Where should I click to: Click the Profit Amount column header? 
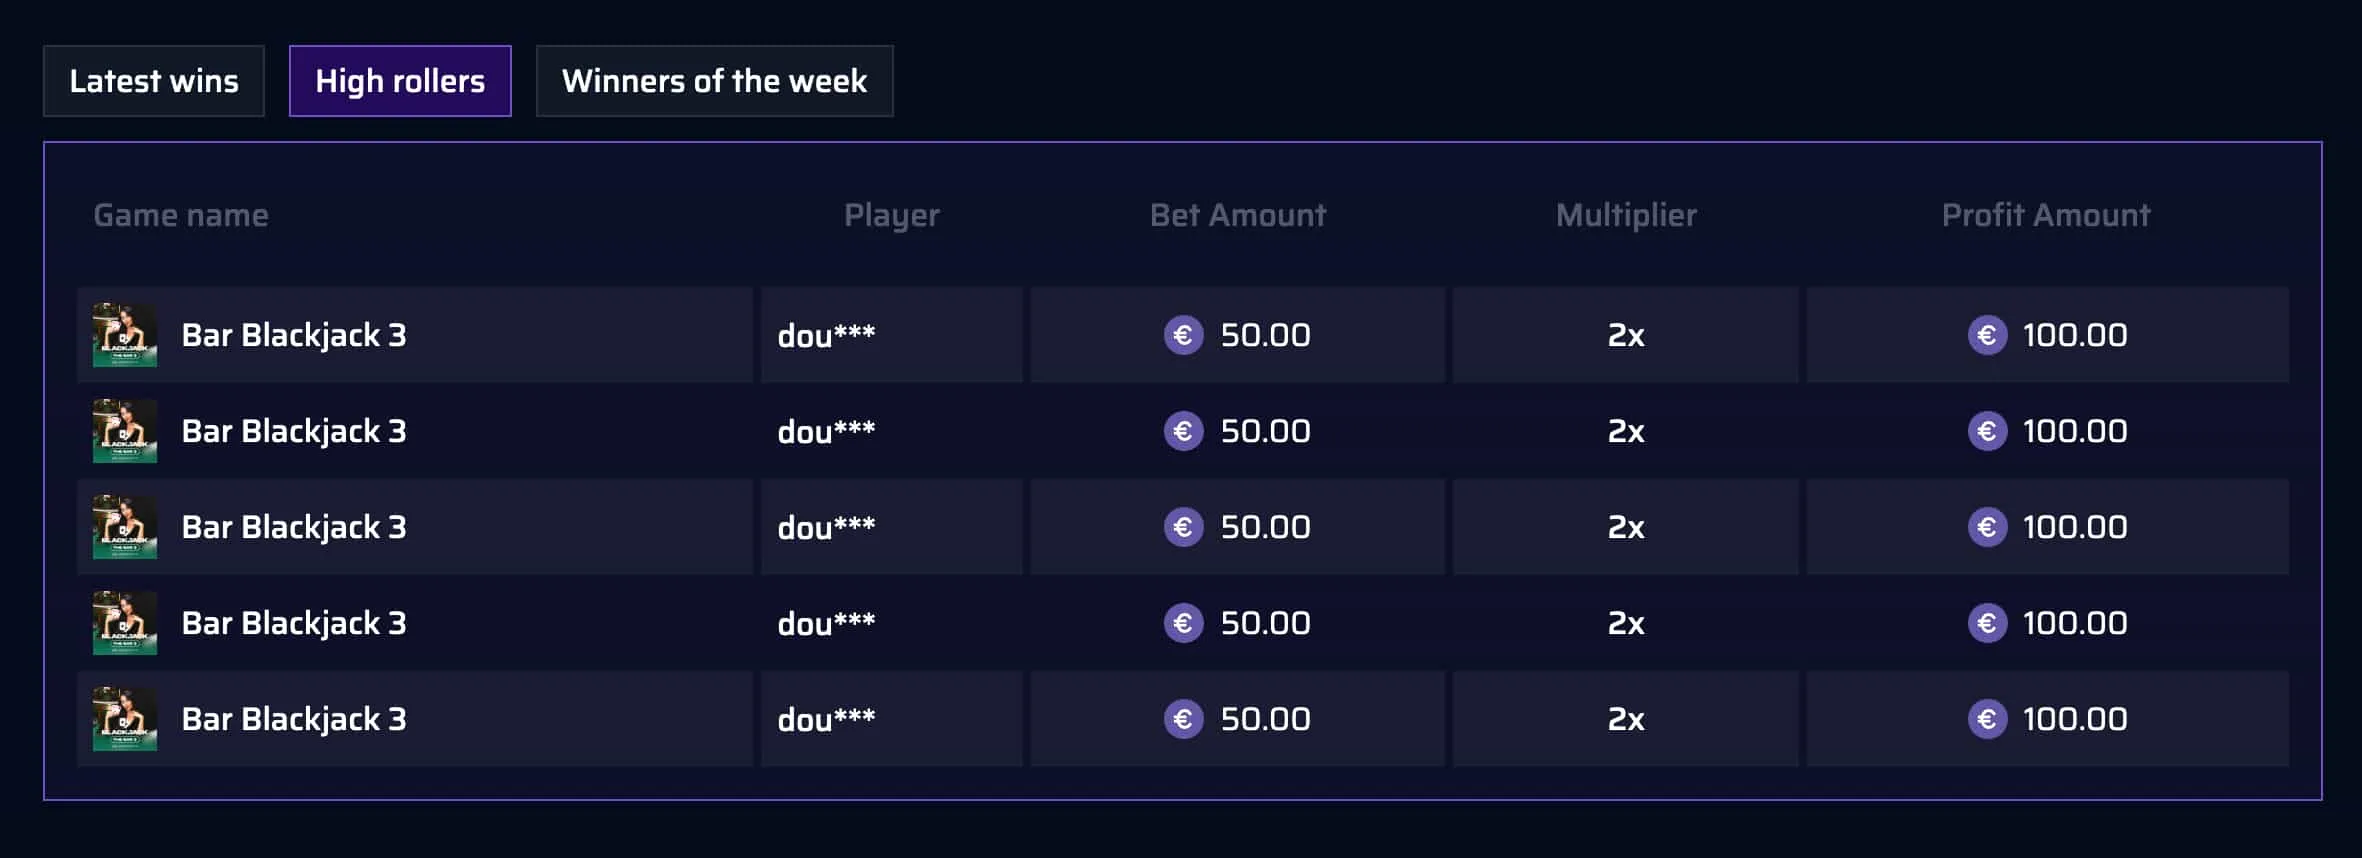coord(2046,215)
